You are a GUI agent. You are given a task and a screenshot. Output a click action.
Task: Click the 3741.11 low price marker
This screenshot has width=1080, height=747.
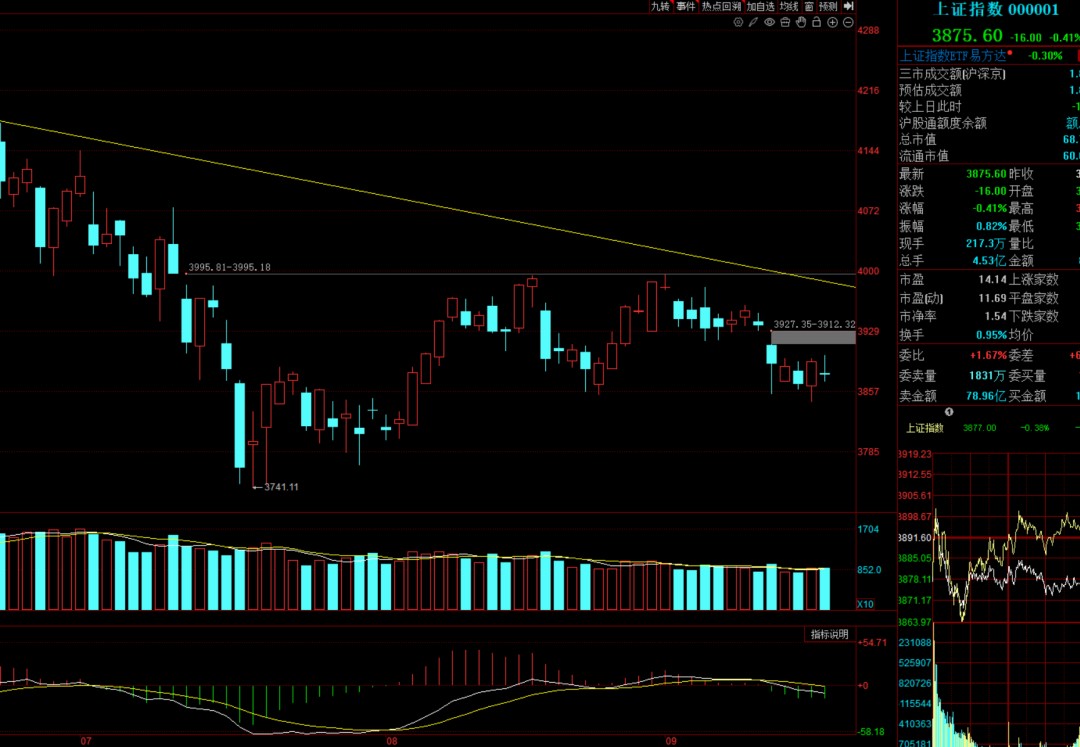pyautogui.click(x=281, y=487)
